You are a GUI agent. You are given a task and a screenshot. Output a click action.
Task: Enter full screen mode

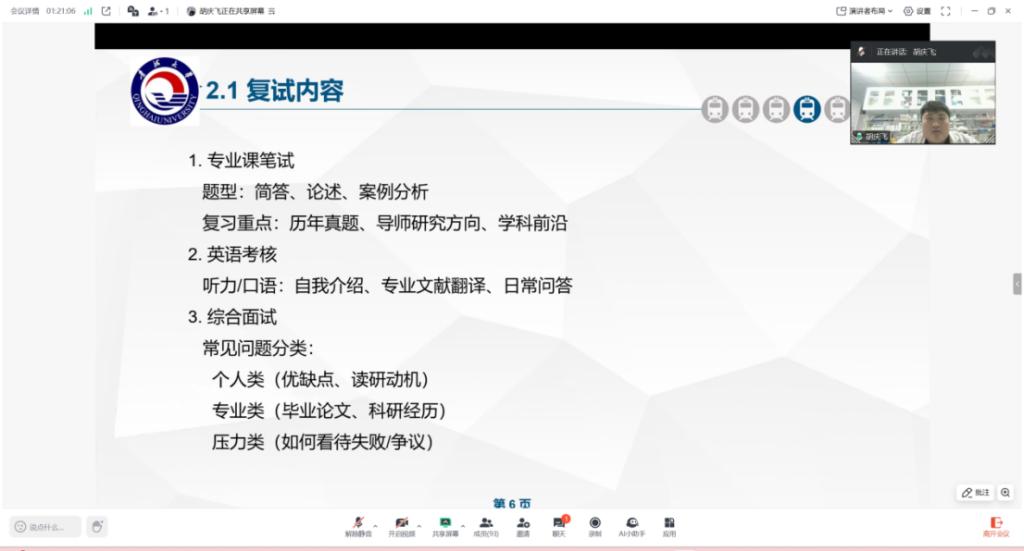(946, 11)
